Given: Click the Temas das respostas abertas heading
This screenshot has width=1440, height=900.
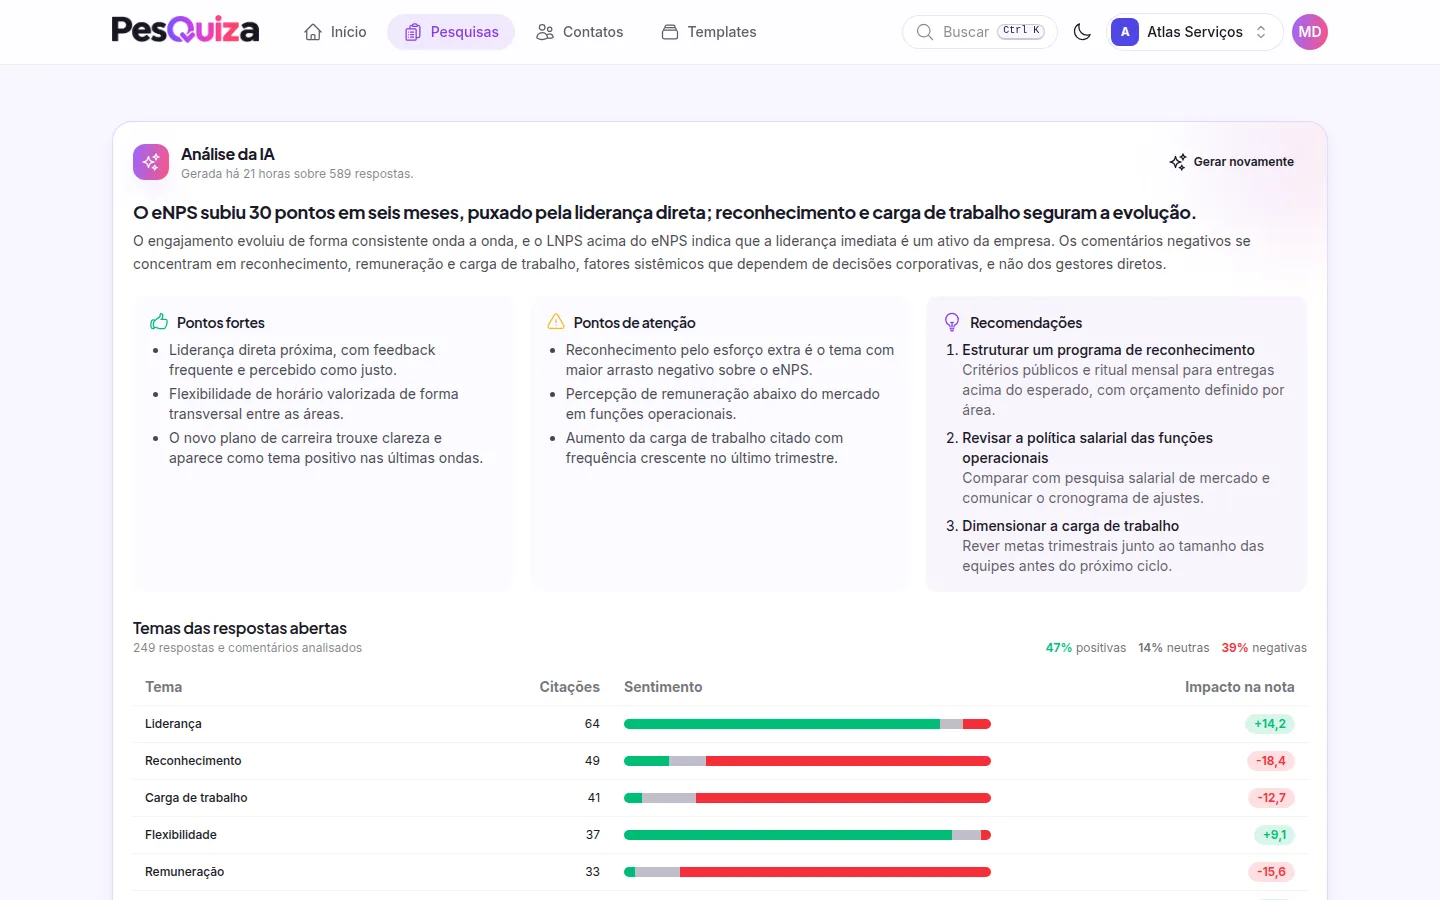Looking at the screenshot, I should pyautogui.click(x=240, y=628).
